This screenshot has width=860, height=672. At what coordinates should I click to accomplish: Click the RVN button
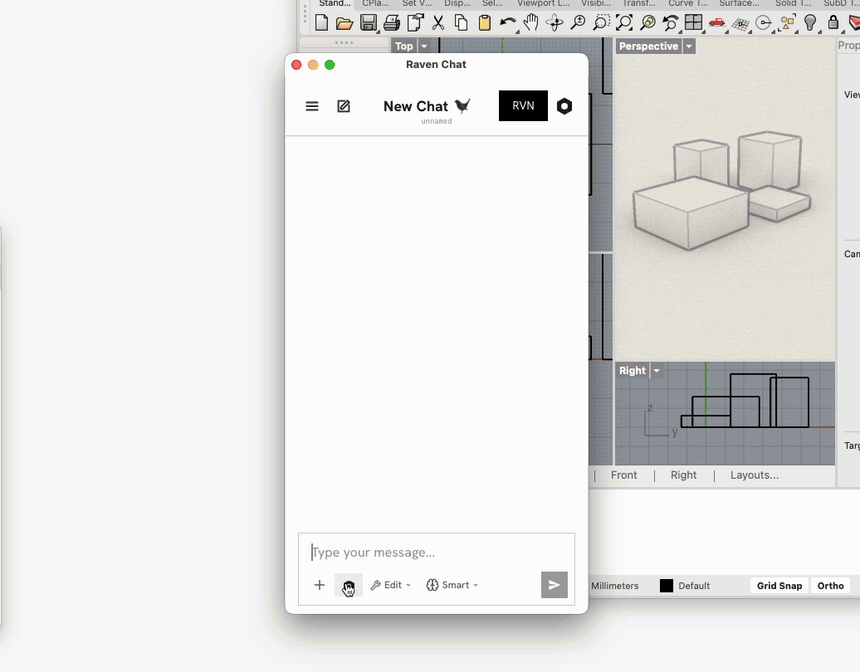523,105
